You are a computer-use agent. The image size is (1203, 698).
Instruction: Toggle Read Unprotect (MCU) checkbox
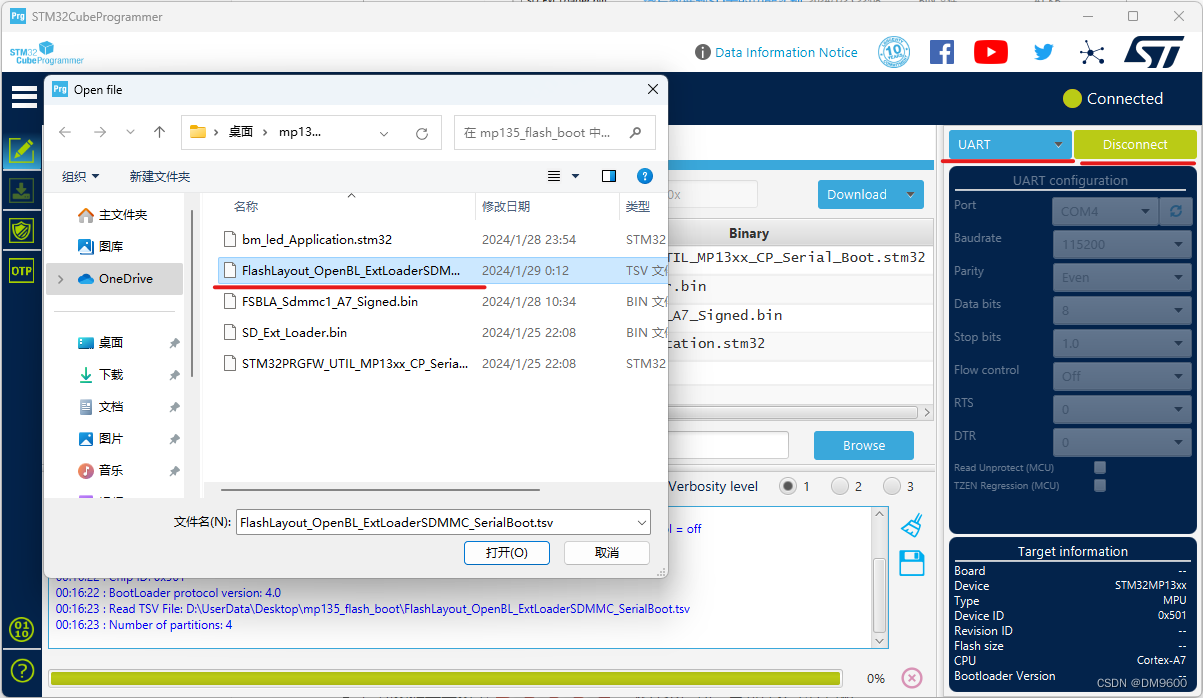(1100, 467)
